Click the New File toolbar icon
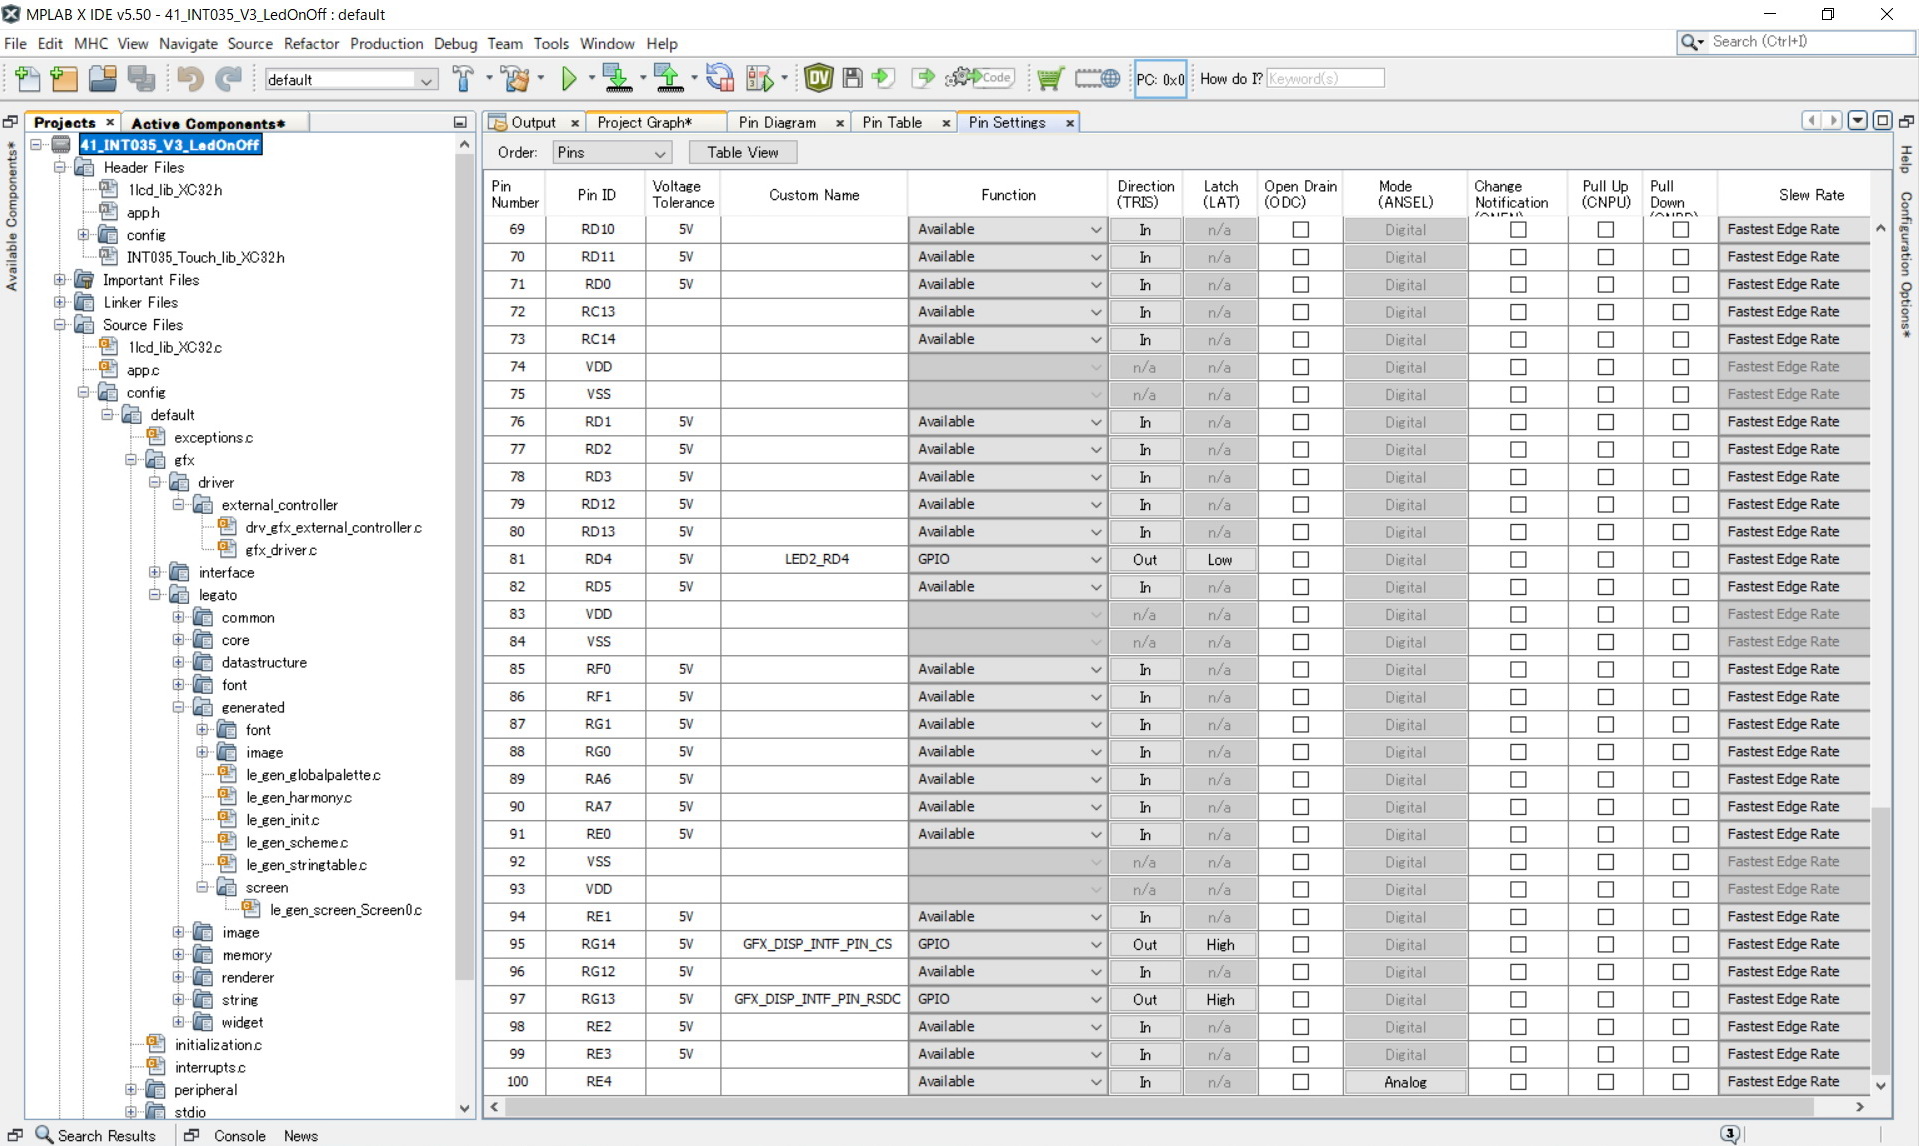This screenshot has height=1146, width=1919. coord(27,79)
